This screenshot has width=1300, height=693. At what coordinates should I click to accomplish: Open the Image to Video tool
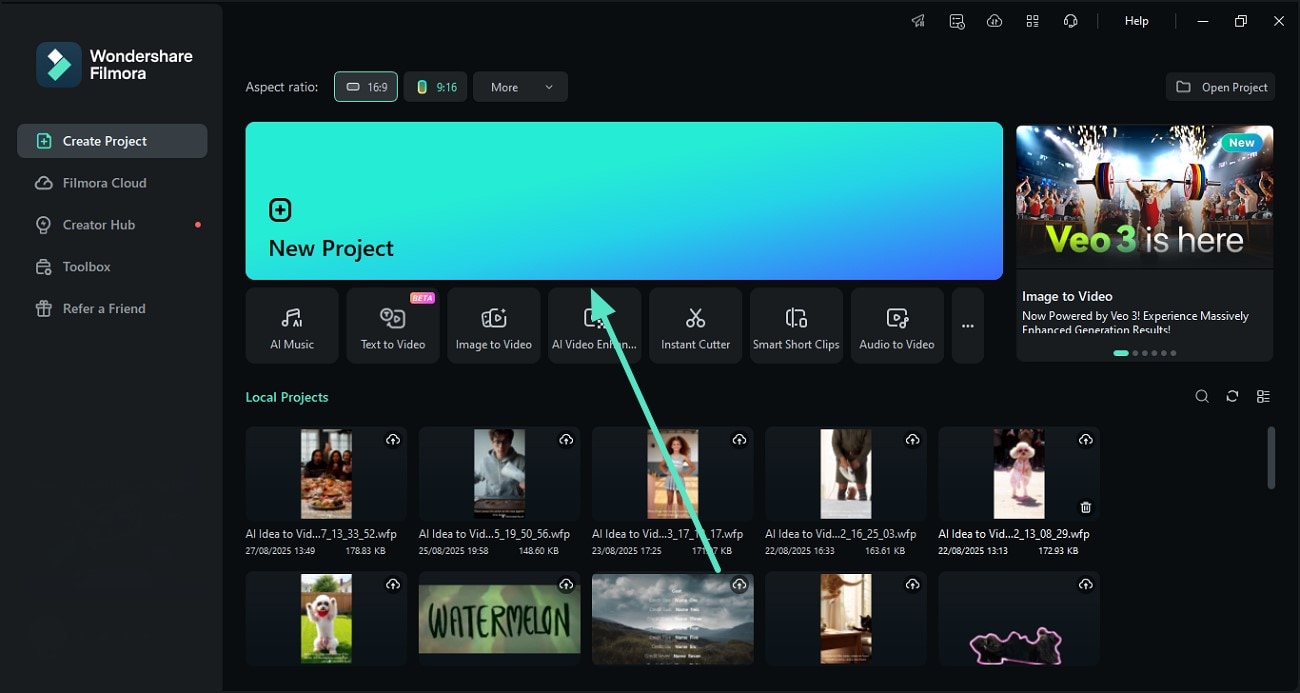[494, 325]
